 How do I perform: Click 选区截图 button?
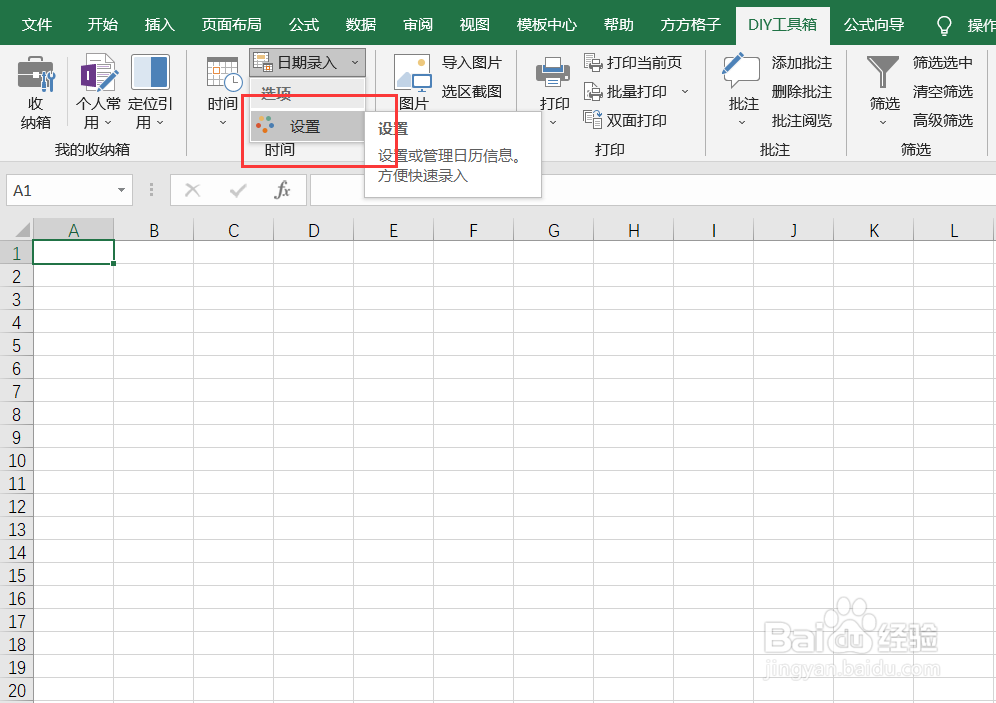click(x=471, y=92)
